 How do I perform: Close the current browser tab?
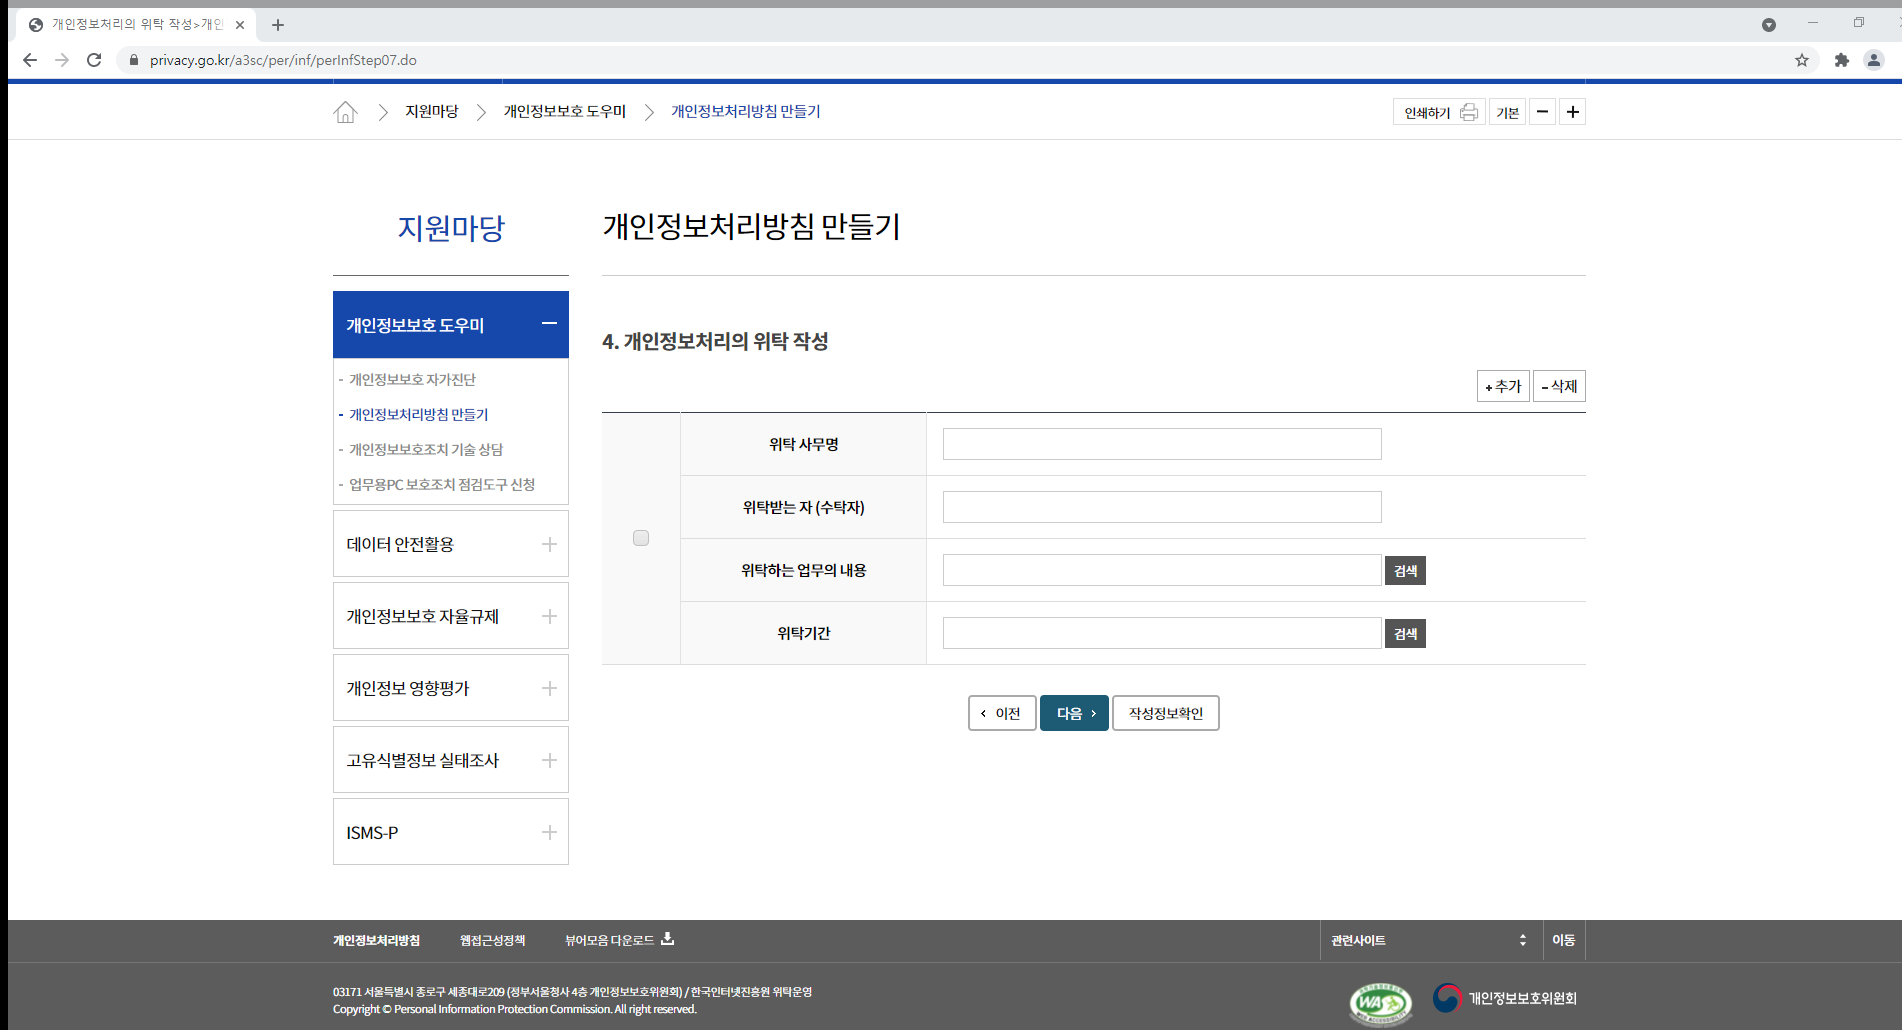point(240,25)
